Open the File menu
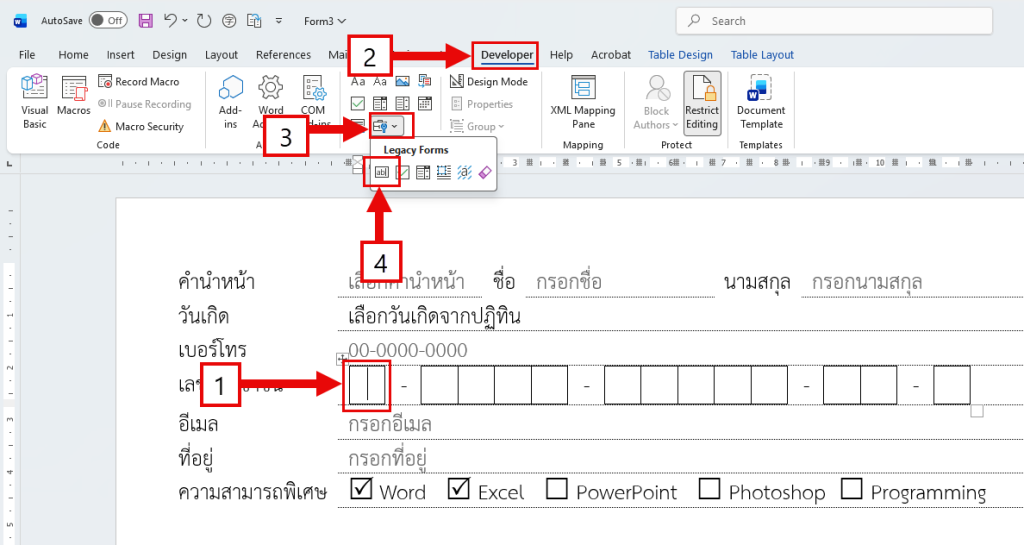This screenshot has height=545, width=1024. [x=27, y=55]
